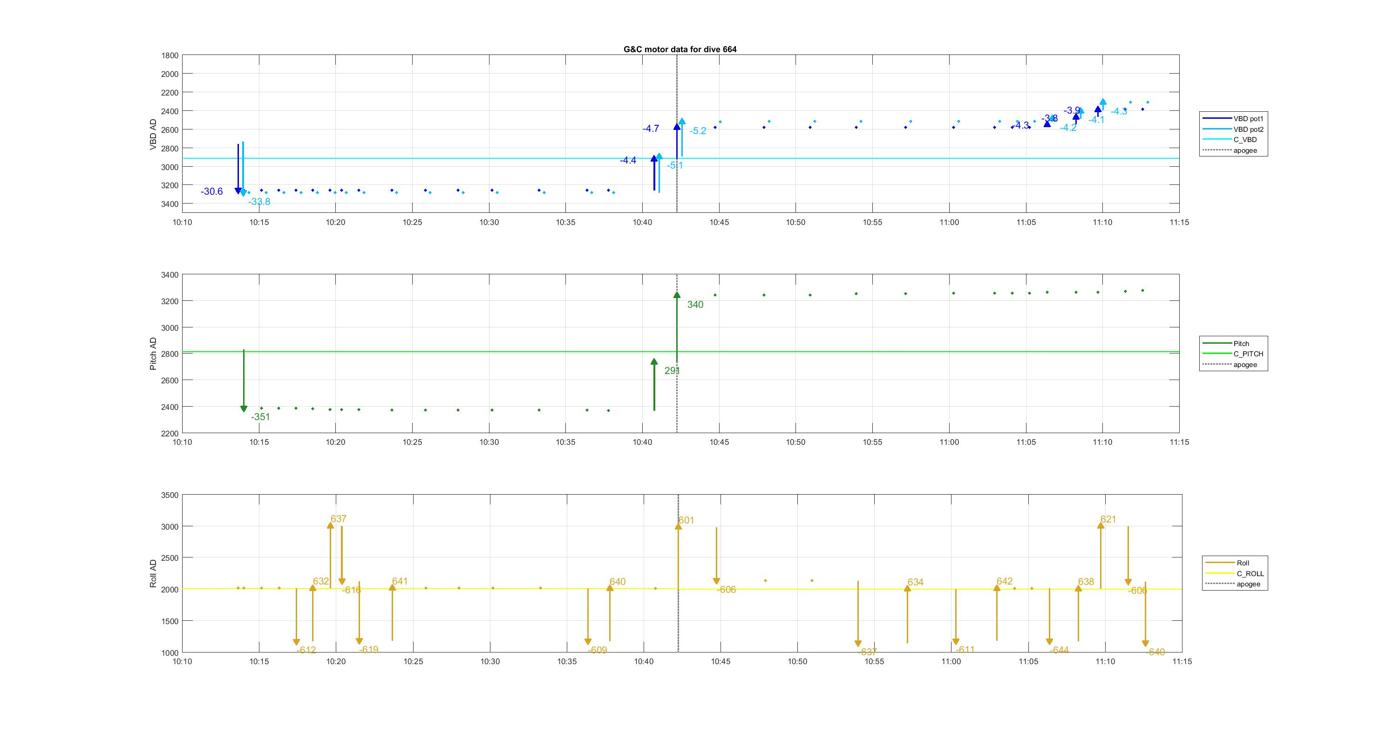Image resolution: width=1400 pixels, height=733 pixels.
Task: Click the '637' roll data label
Action: [x=338, y=519]
